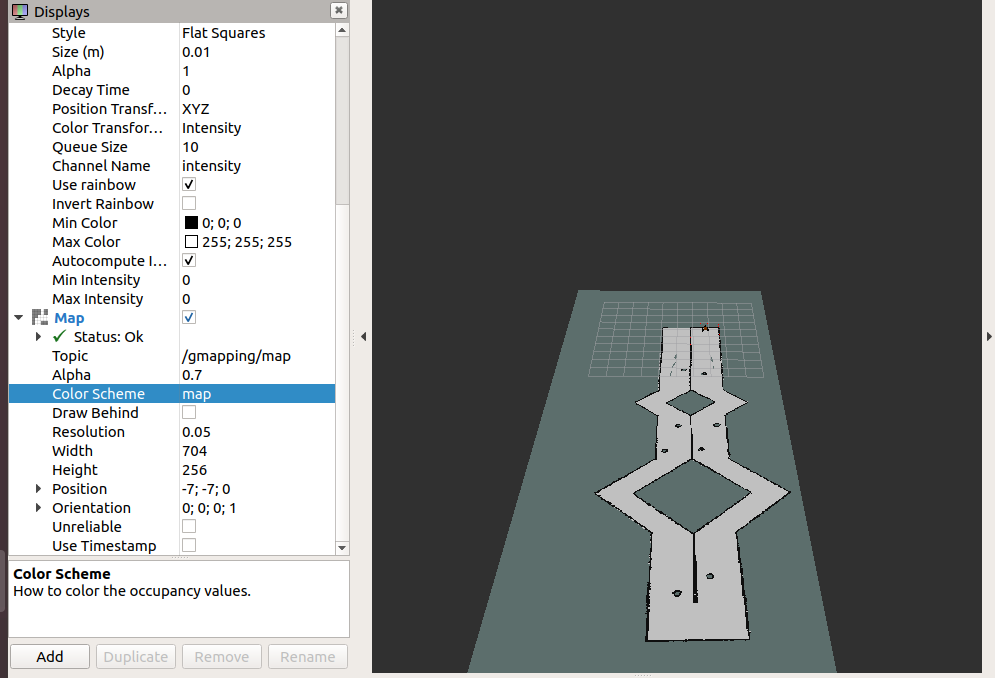Hide the Map display by unchecking its checkbox

click(x=189, y=317)
